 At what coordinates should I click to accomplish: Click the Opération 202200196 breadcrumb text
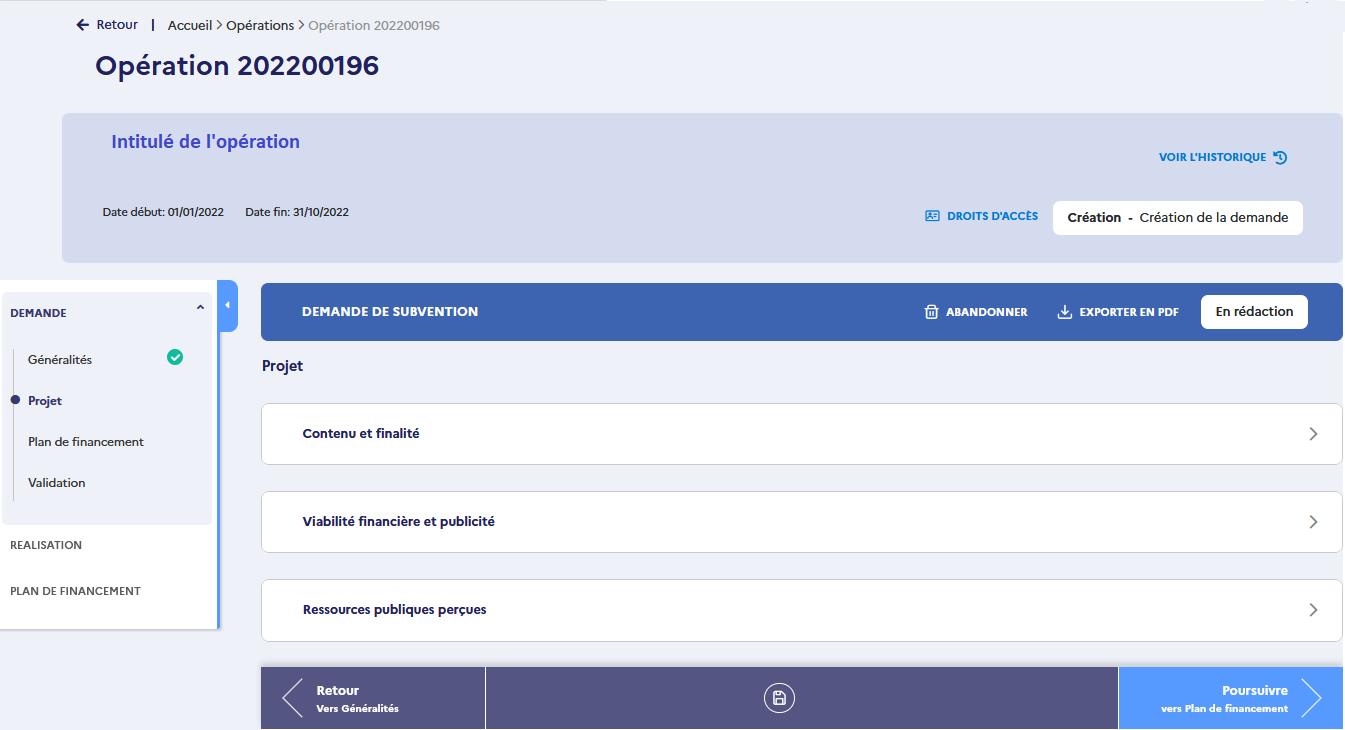[374, 25]
